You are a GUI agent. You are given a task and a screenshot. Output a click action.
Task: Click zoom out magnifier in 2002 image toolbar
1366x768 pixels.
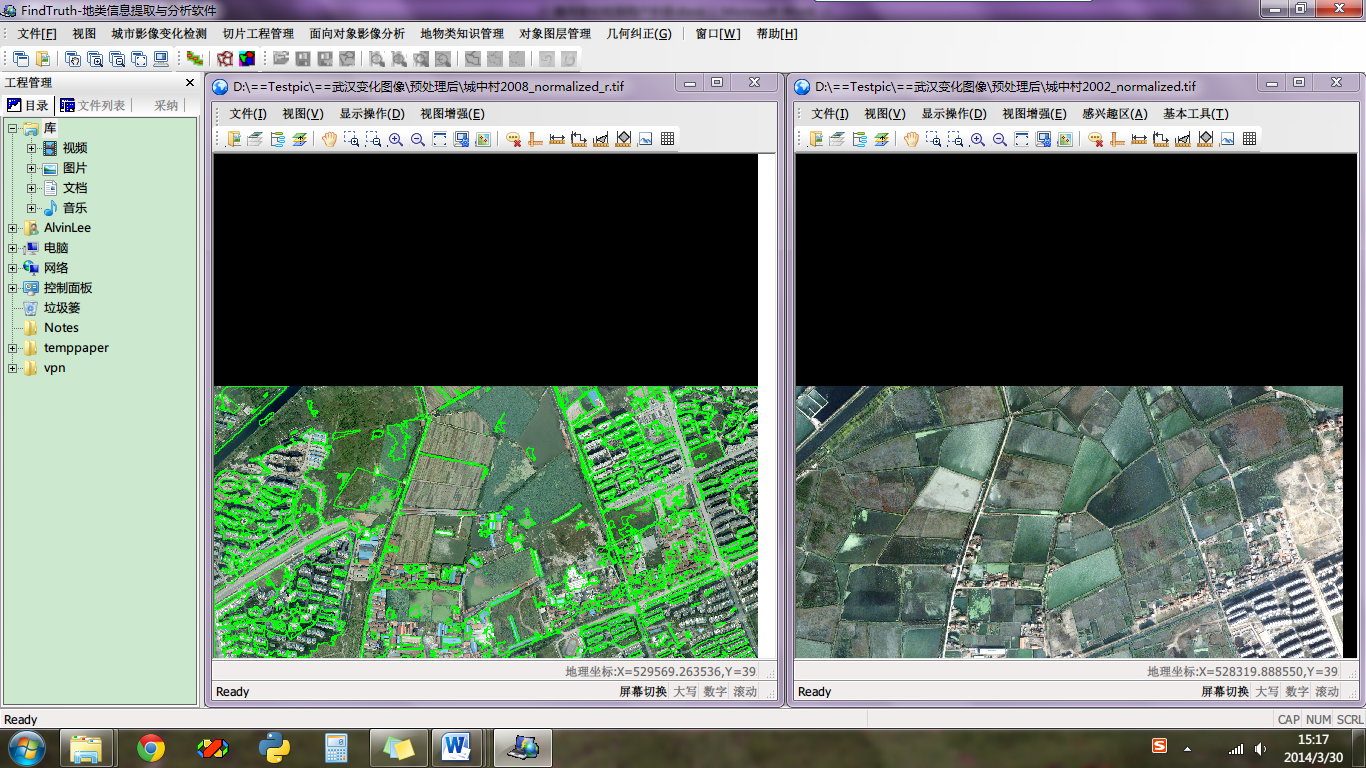(x=1000, y=139)
